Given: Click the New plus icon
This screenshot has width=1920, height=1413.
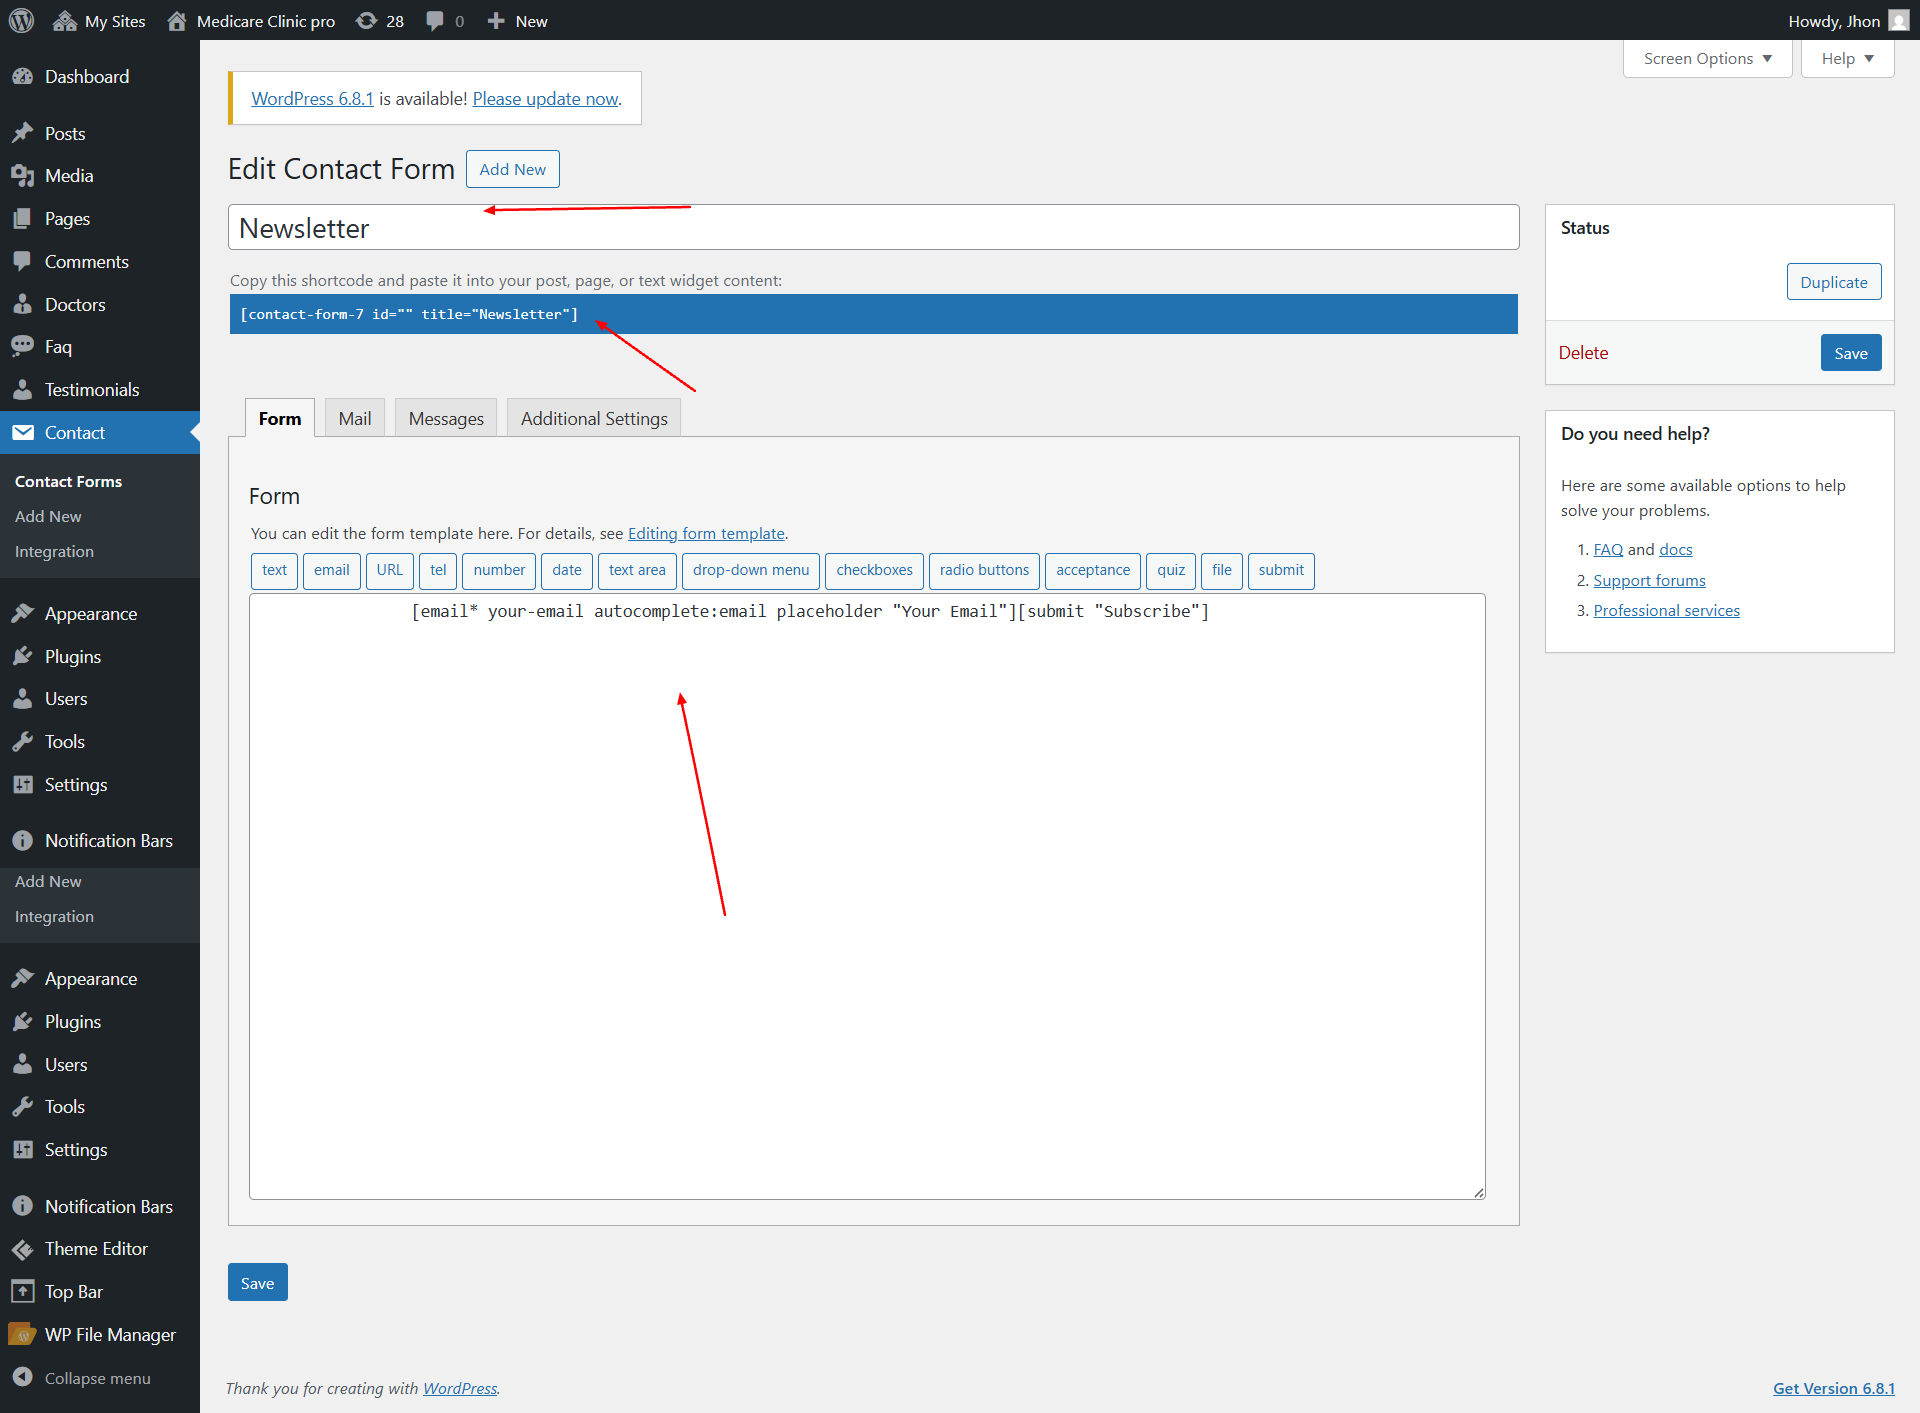Looking at the screenshot, I should click(496, 21).
